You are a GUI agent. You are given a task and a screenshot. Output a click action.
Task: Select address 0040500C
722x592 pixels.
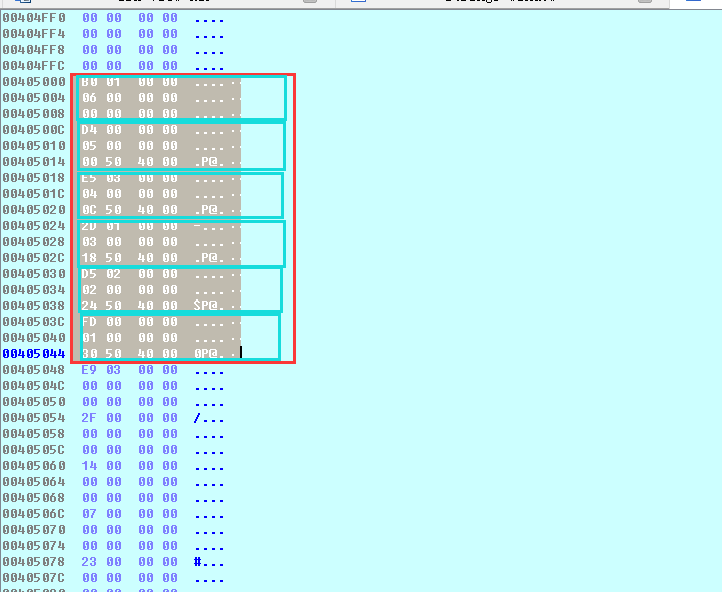click(34, 130)
